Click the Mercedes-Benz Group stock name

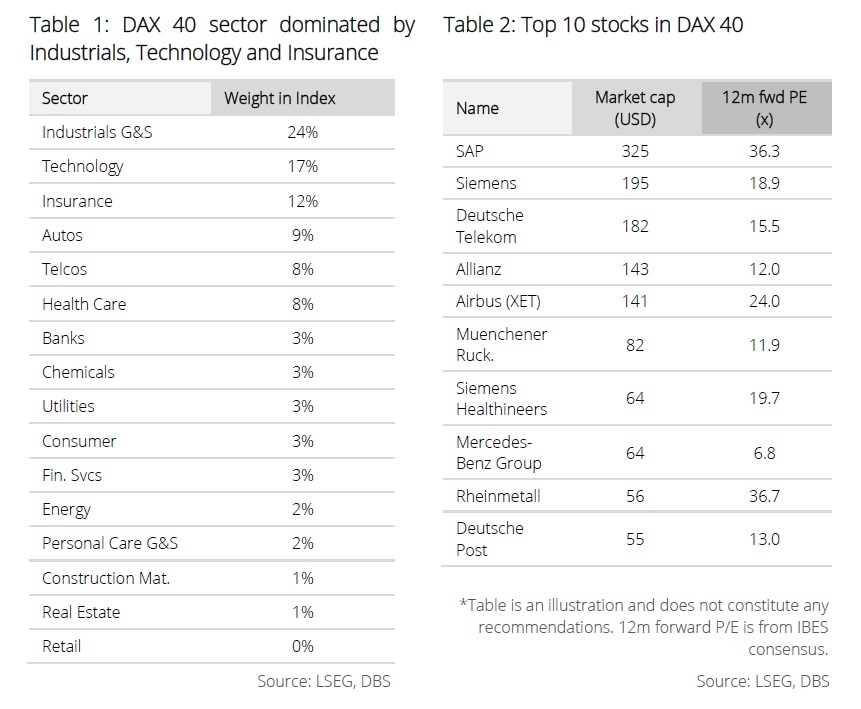[x=499, y=452]
